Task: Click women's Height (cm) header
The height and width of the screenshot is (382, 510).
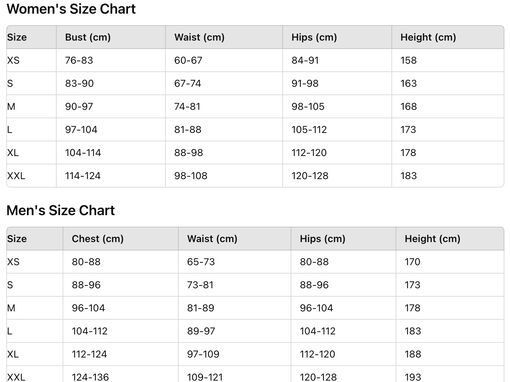Action: point(428,37)
